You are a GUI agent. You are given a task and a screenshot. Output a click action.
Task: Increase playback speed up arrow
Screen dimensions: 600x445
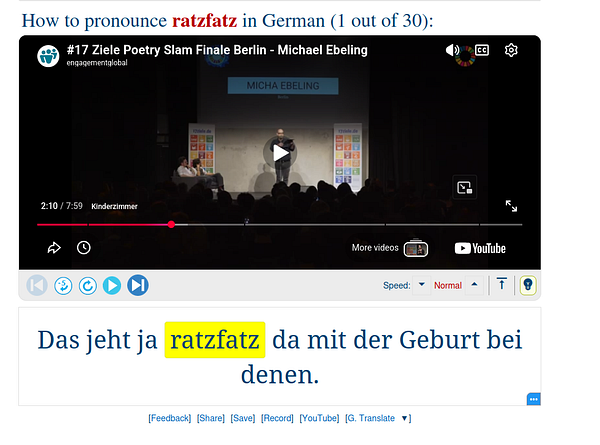click(x=474, y=285)
